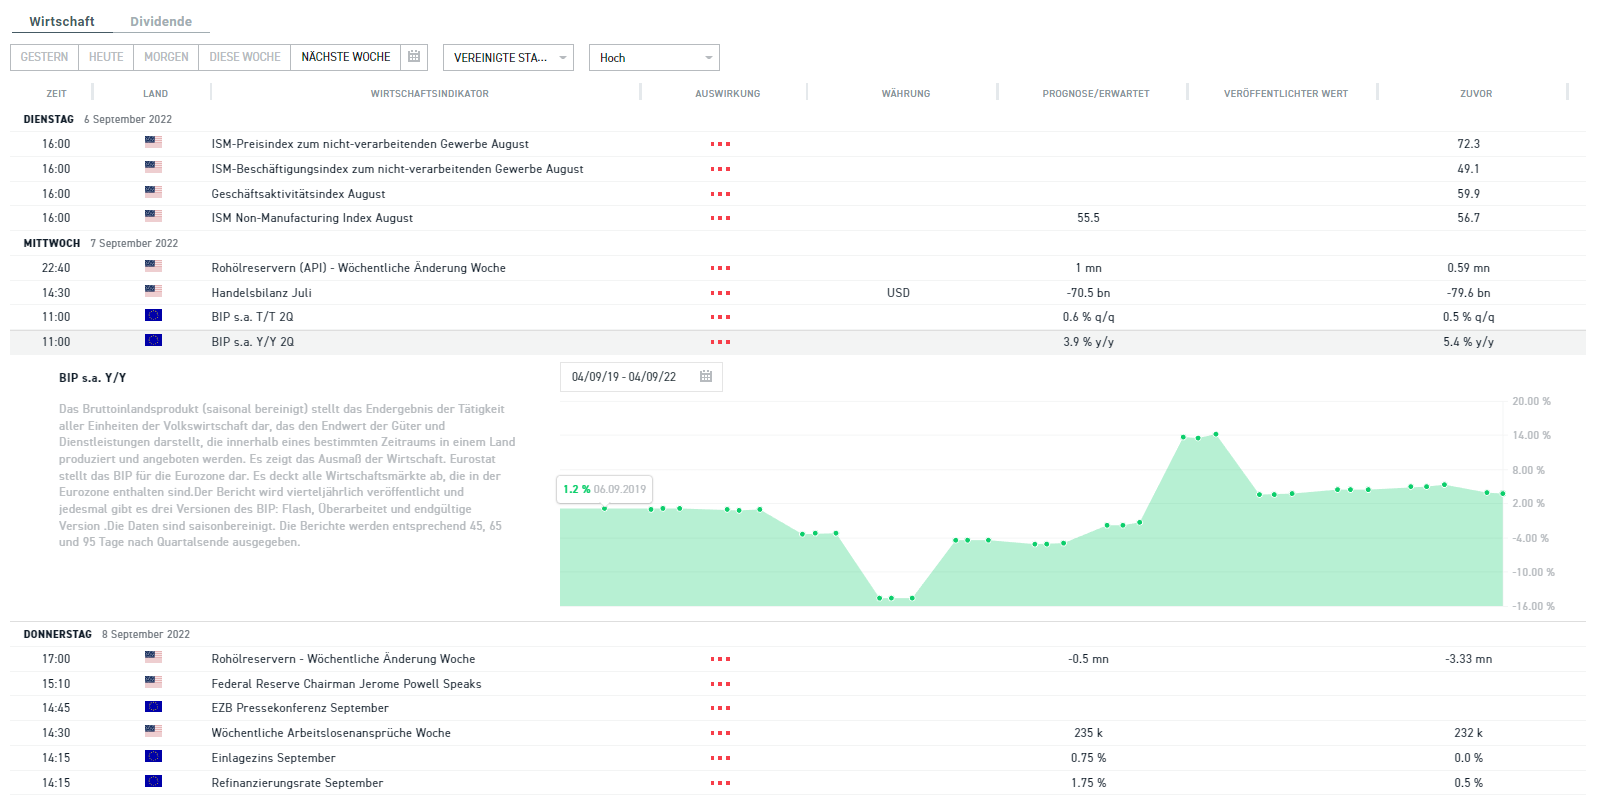Open the Hoch impact level dropdown
The width and height of the screenshot is (1597, 806).
pyautogui.click(x=654, y=57)
